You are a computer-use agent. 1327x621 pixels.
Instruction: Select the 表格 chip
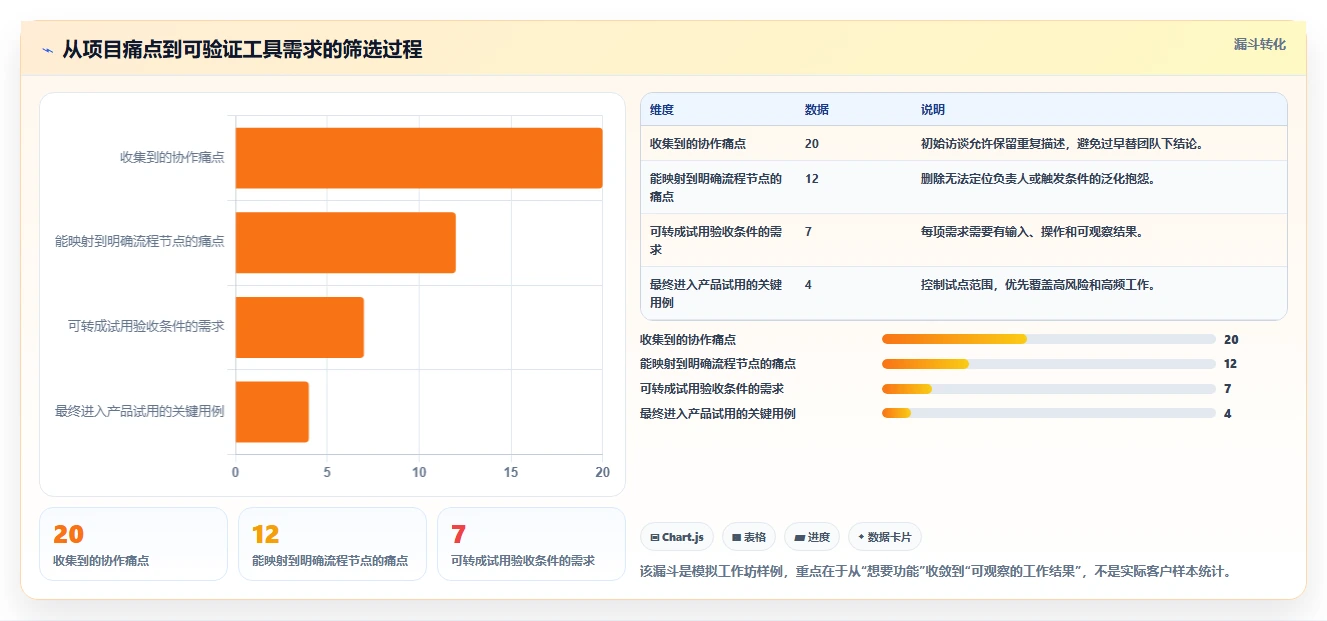(x=748, y=537)
